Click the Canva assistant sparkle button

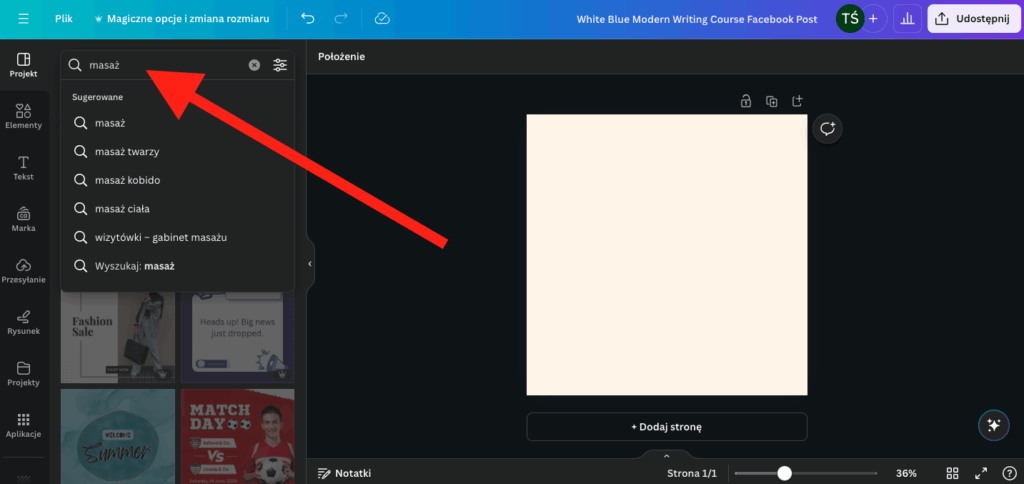pos(993,425)
